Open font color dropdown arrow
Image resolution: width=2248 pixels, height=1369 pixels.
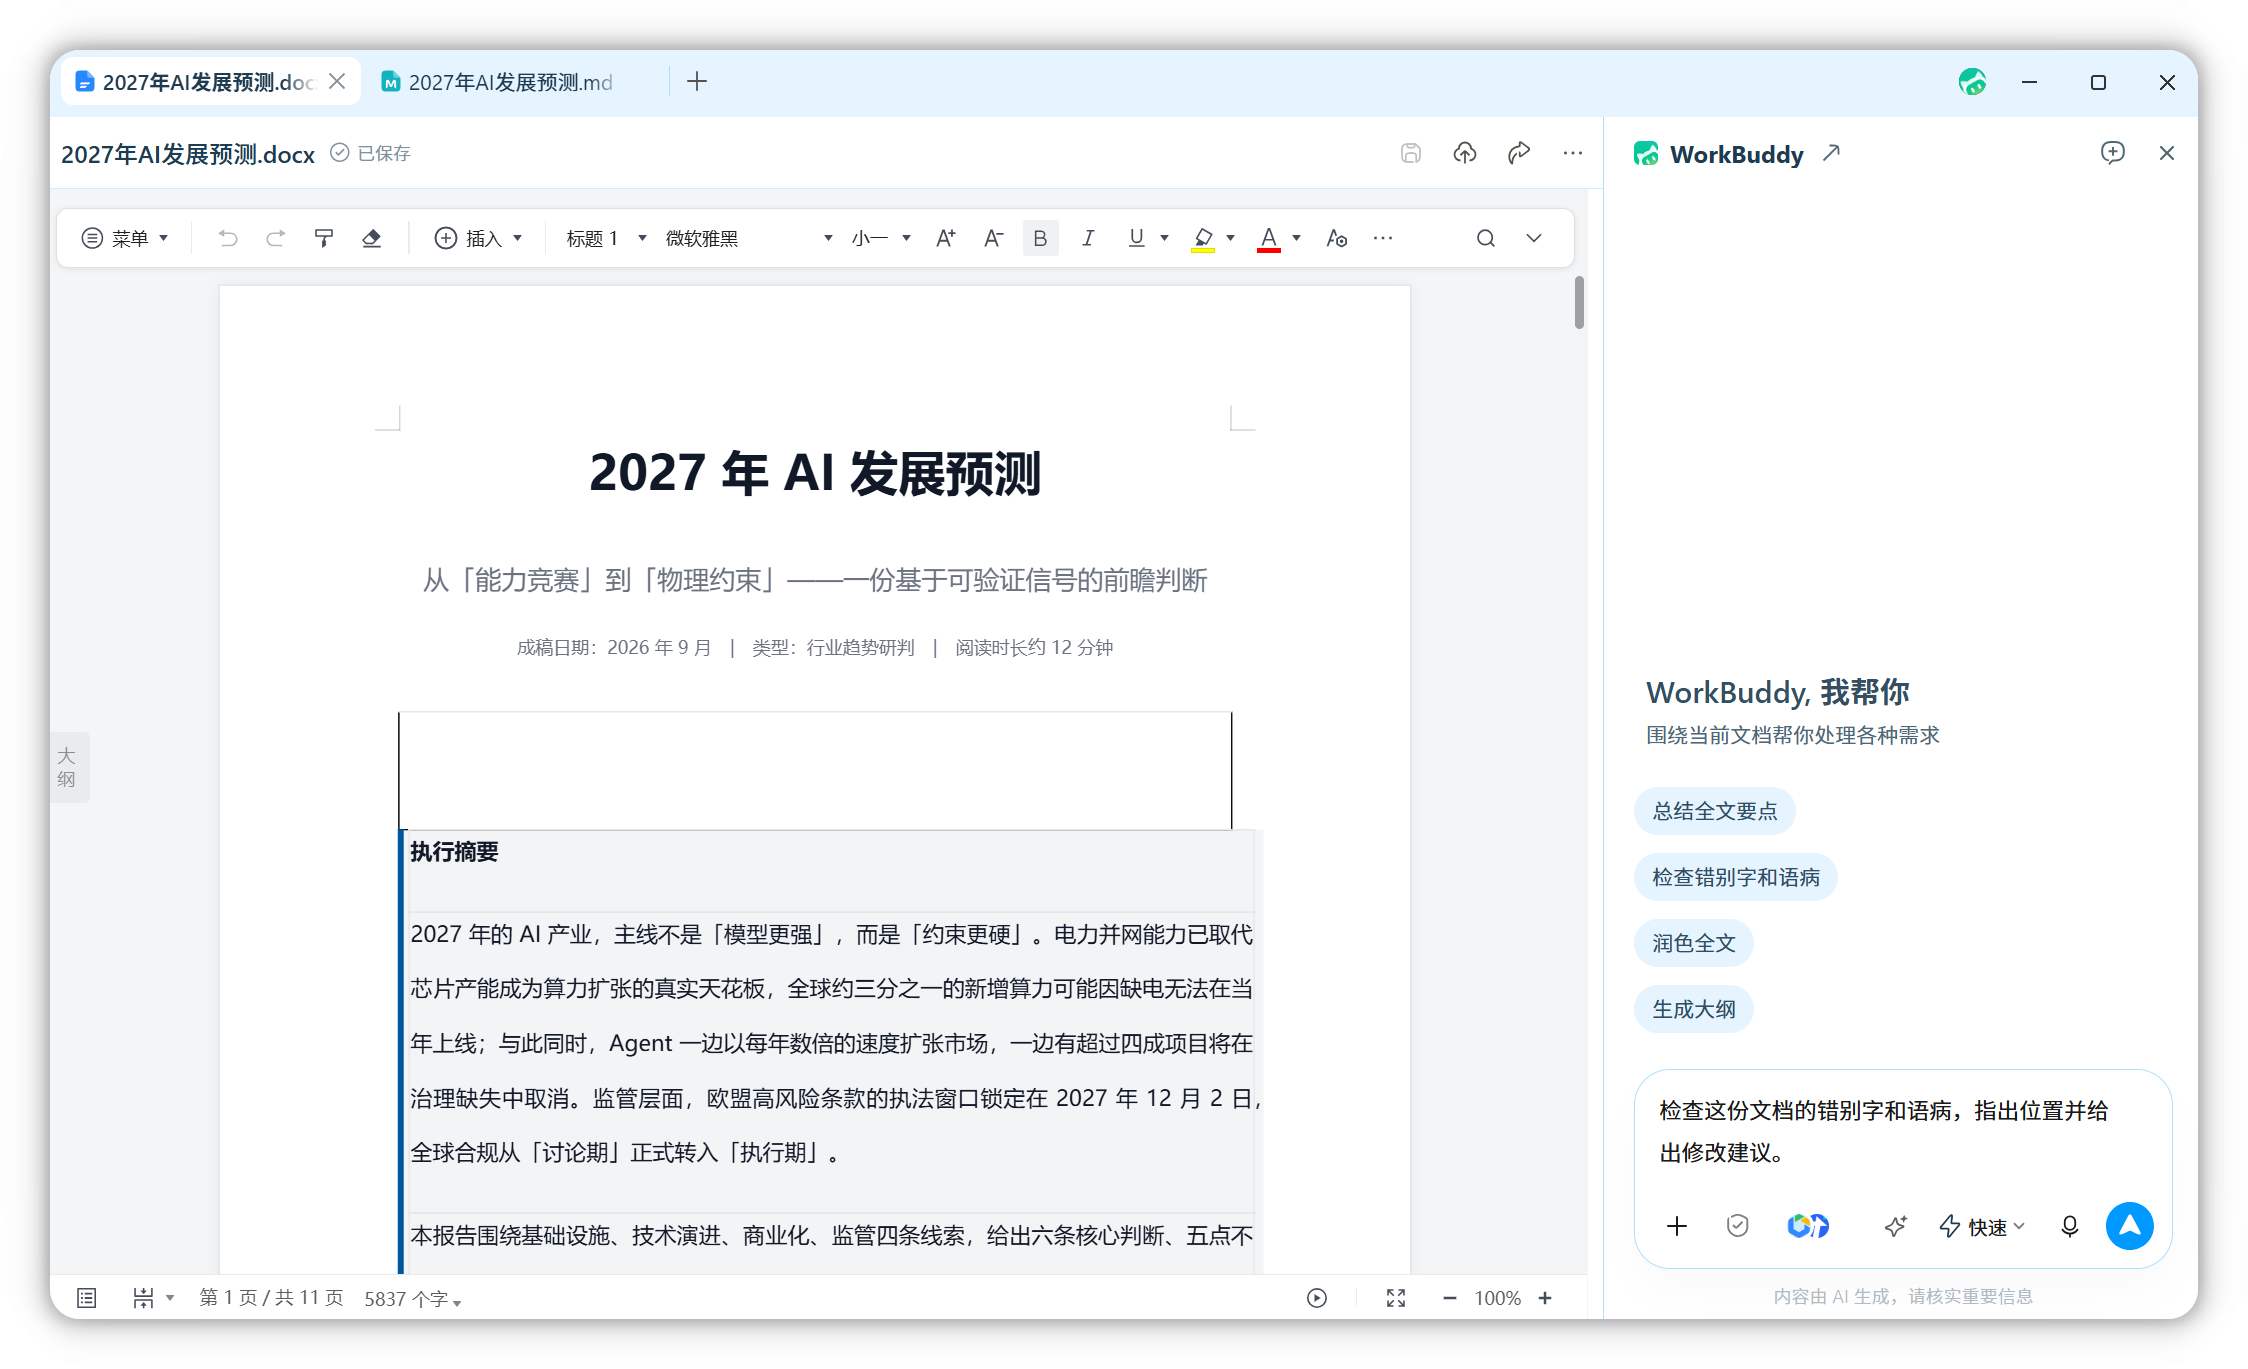[x=1296, y=238]
